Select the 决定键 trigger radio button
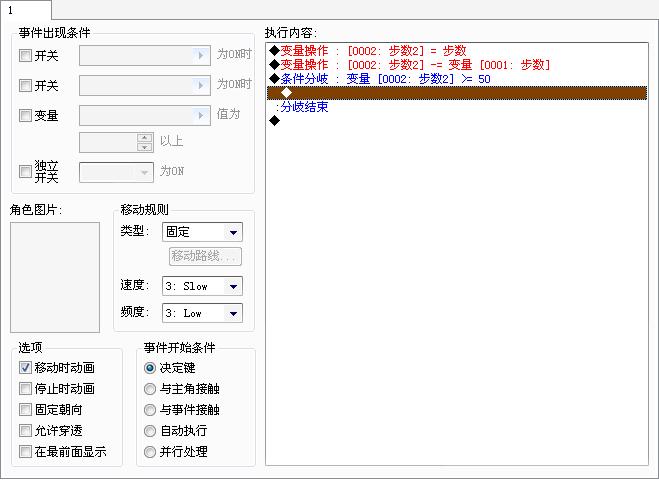 (150, 368)
